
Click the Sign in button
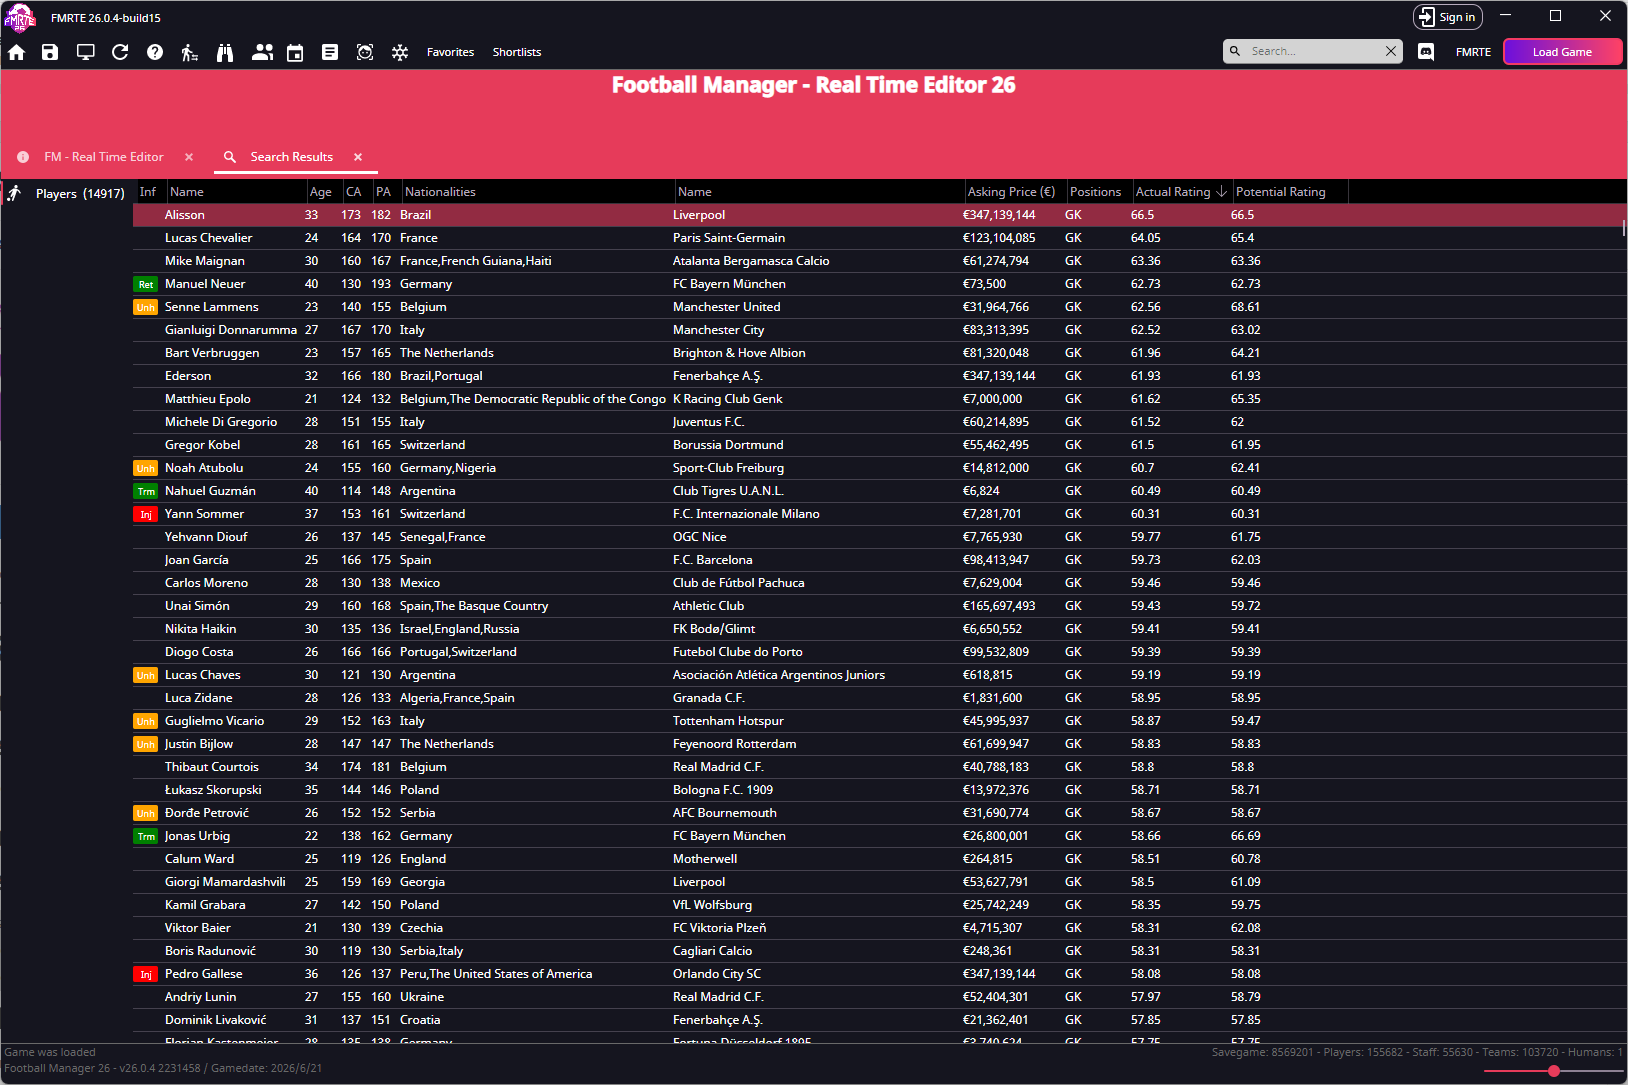[1447, 17]
